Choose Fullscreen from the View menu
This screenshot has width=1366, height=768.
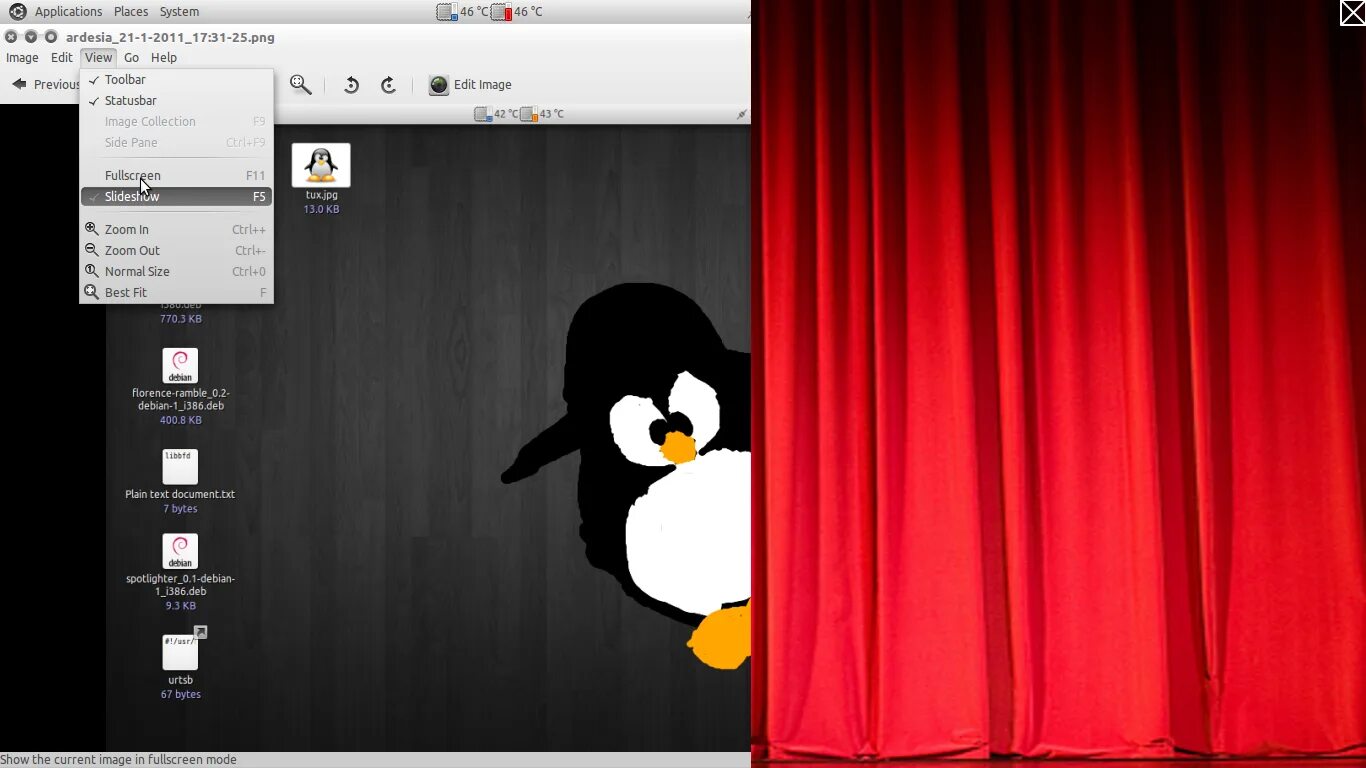(176, 176)
